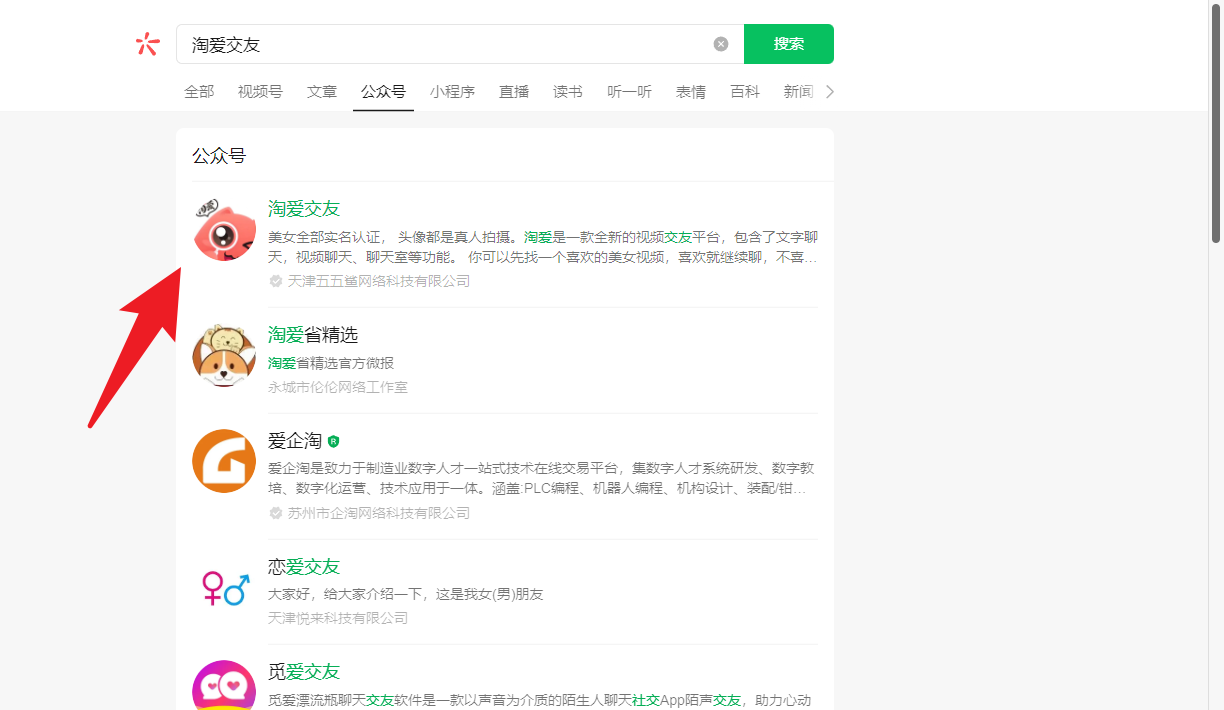Click the red WeChat Search logo icon
The image size is (1224, 710).
pos(147,44)
